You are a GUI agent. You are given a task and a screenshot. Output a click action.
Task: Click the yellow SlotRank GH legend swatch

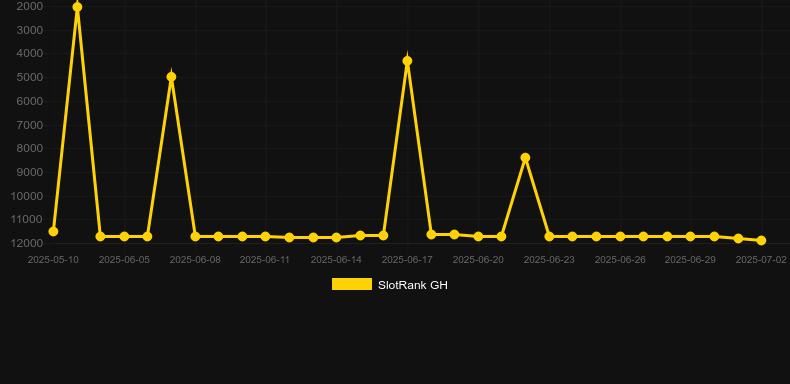click(x=352, y=284)
